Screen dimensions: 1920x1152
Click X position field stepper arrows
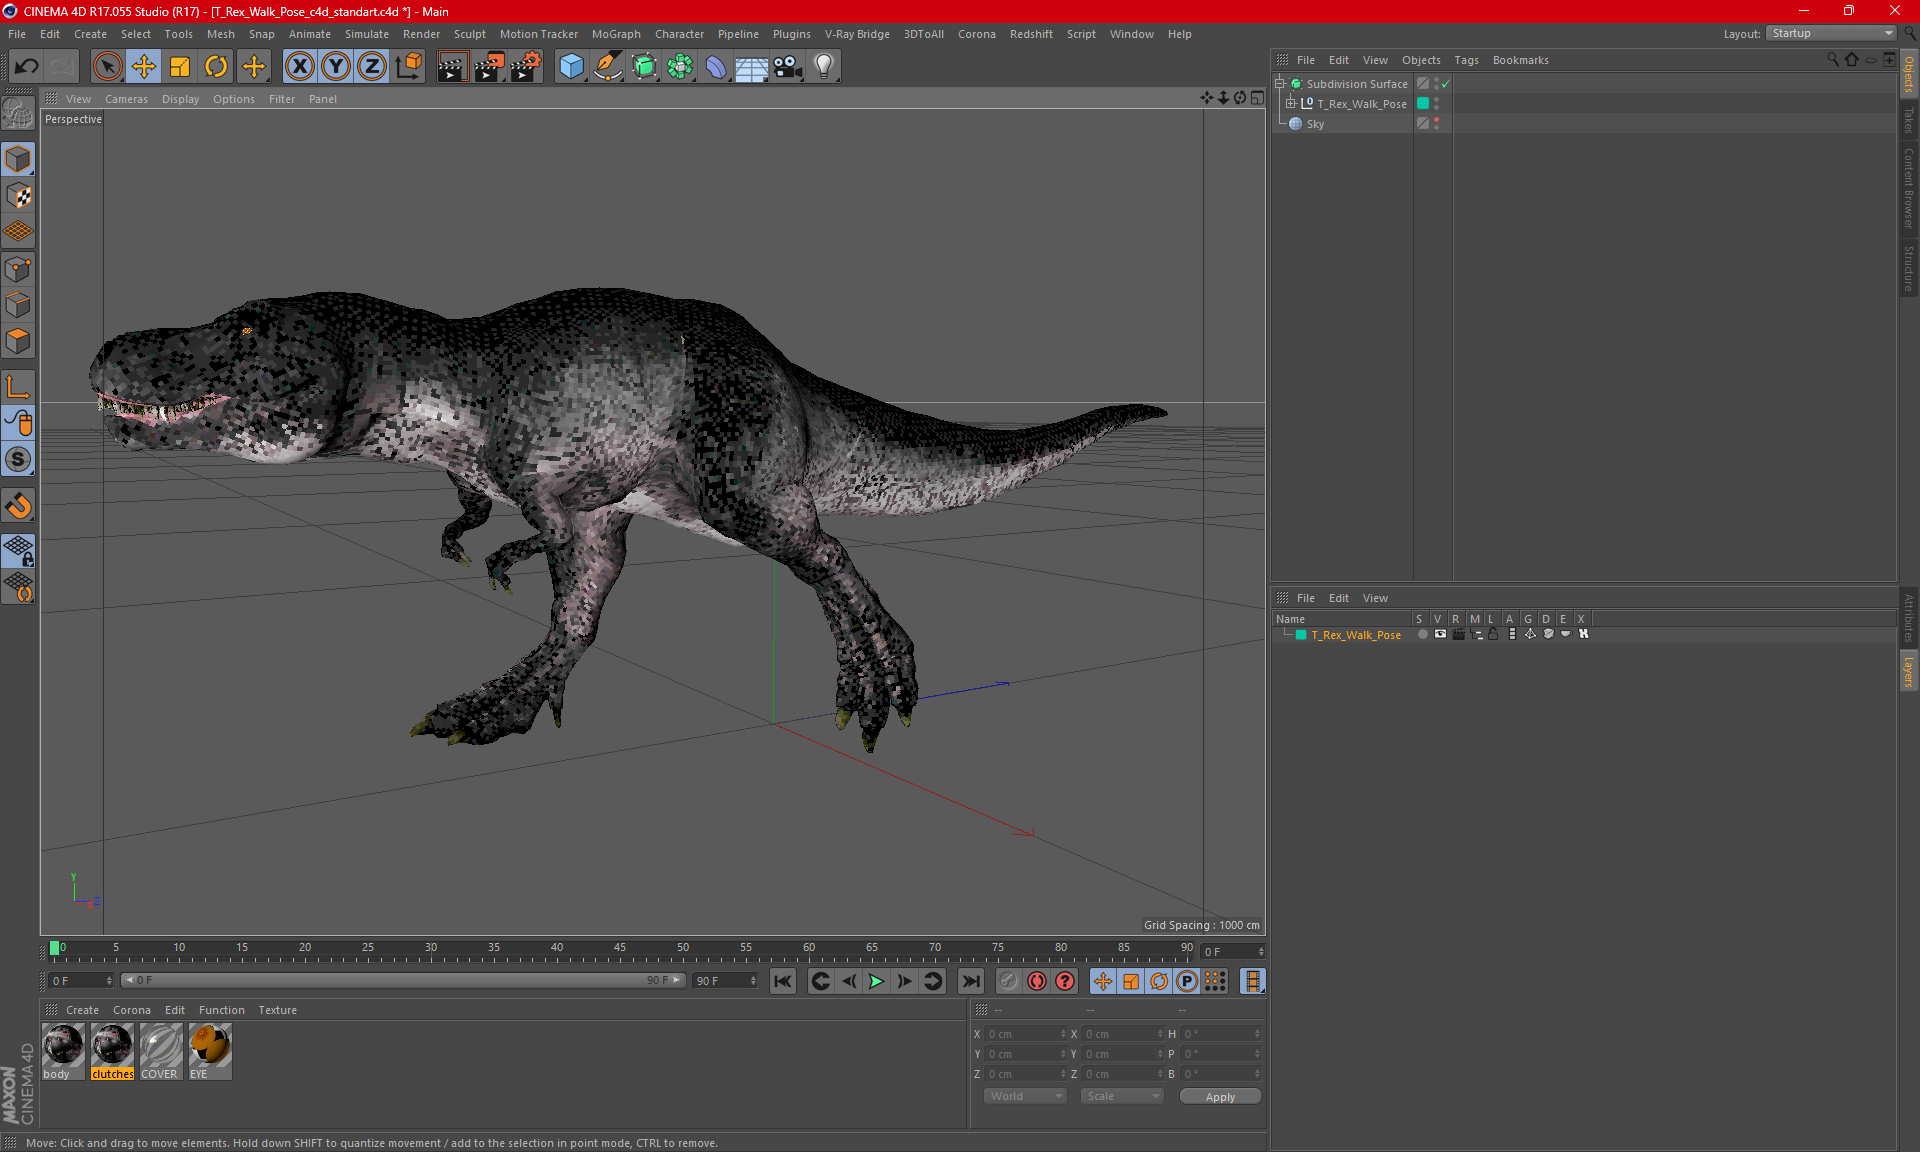click(x=1063, y=1034)
